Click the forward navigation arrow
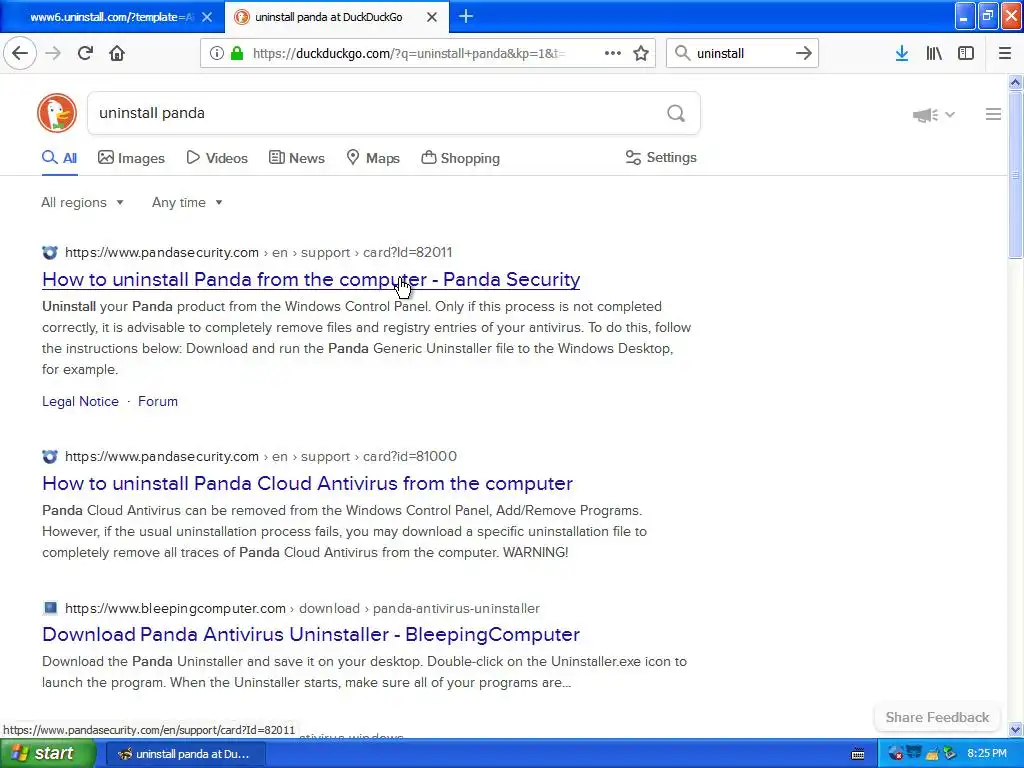 point(53,53)
